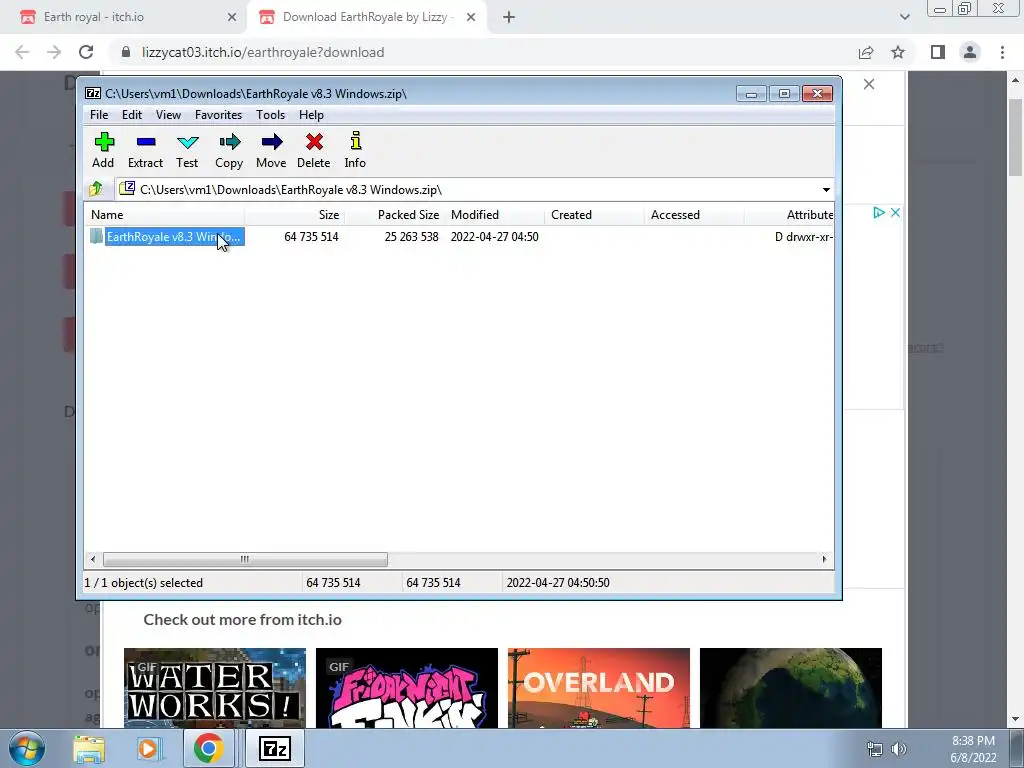
Task: Click the 2022-04-27 04:50 modified cell
Action: tap(494, 237)
